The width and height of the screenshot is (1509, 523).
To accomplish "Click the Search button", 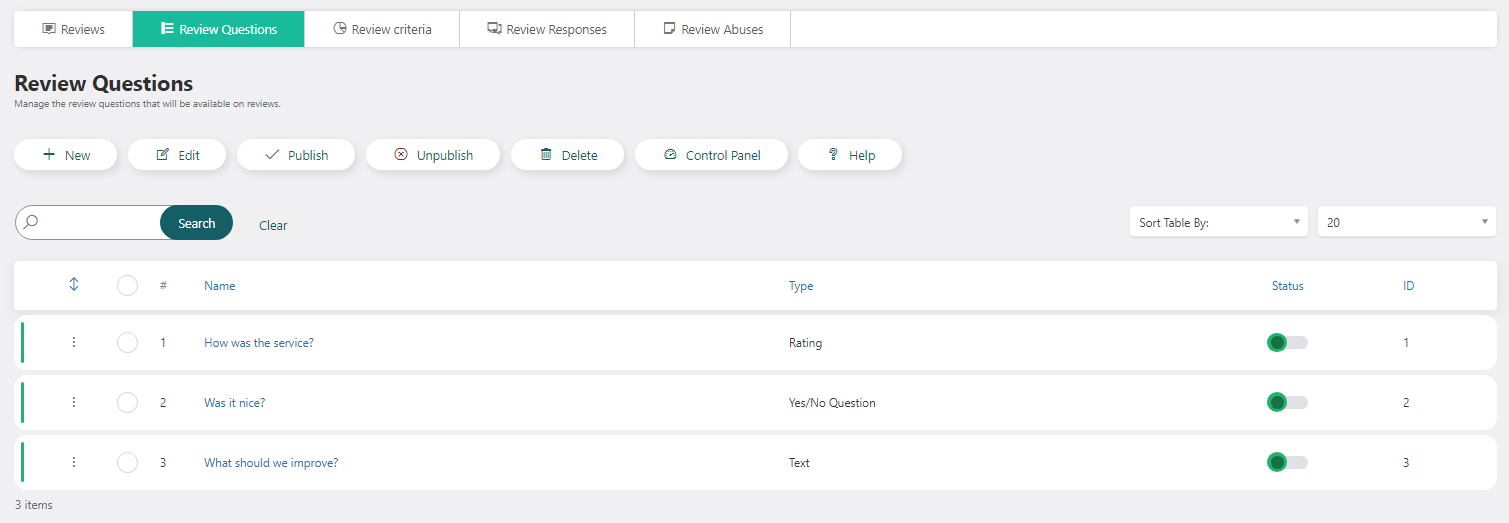I will tap(197, 223).
